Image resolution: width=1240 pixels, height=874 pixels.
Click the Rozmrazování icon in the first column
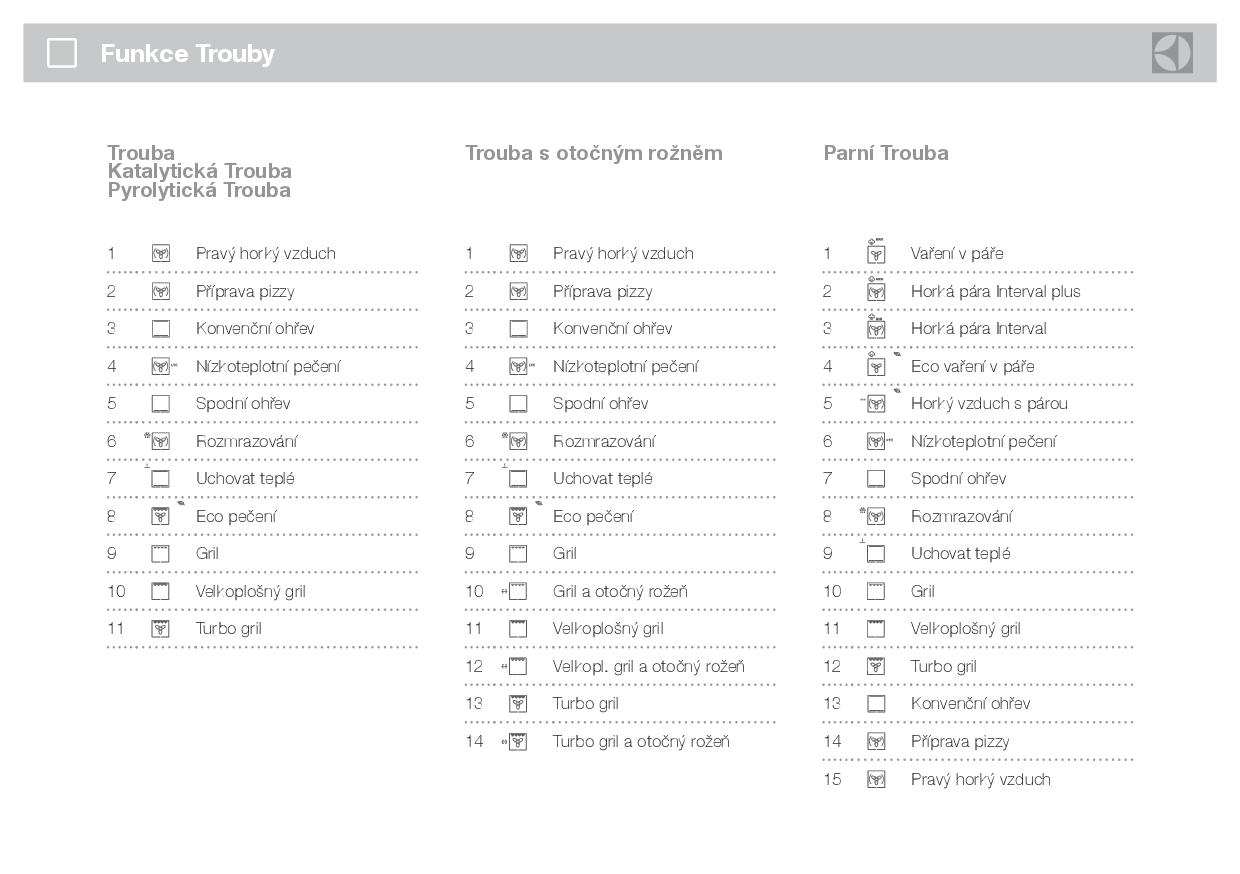(160, 441)
